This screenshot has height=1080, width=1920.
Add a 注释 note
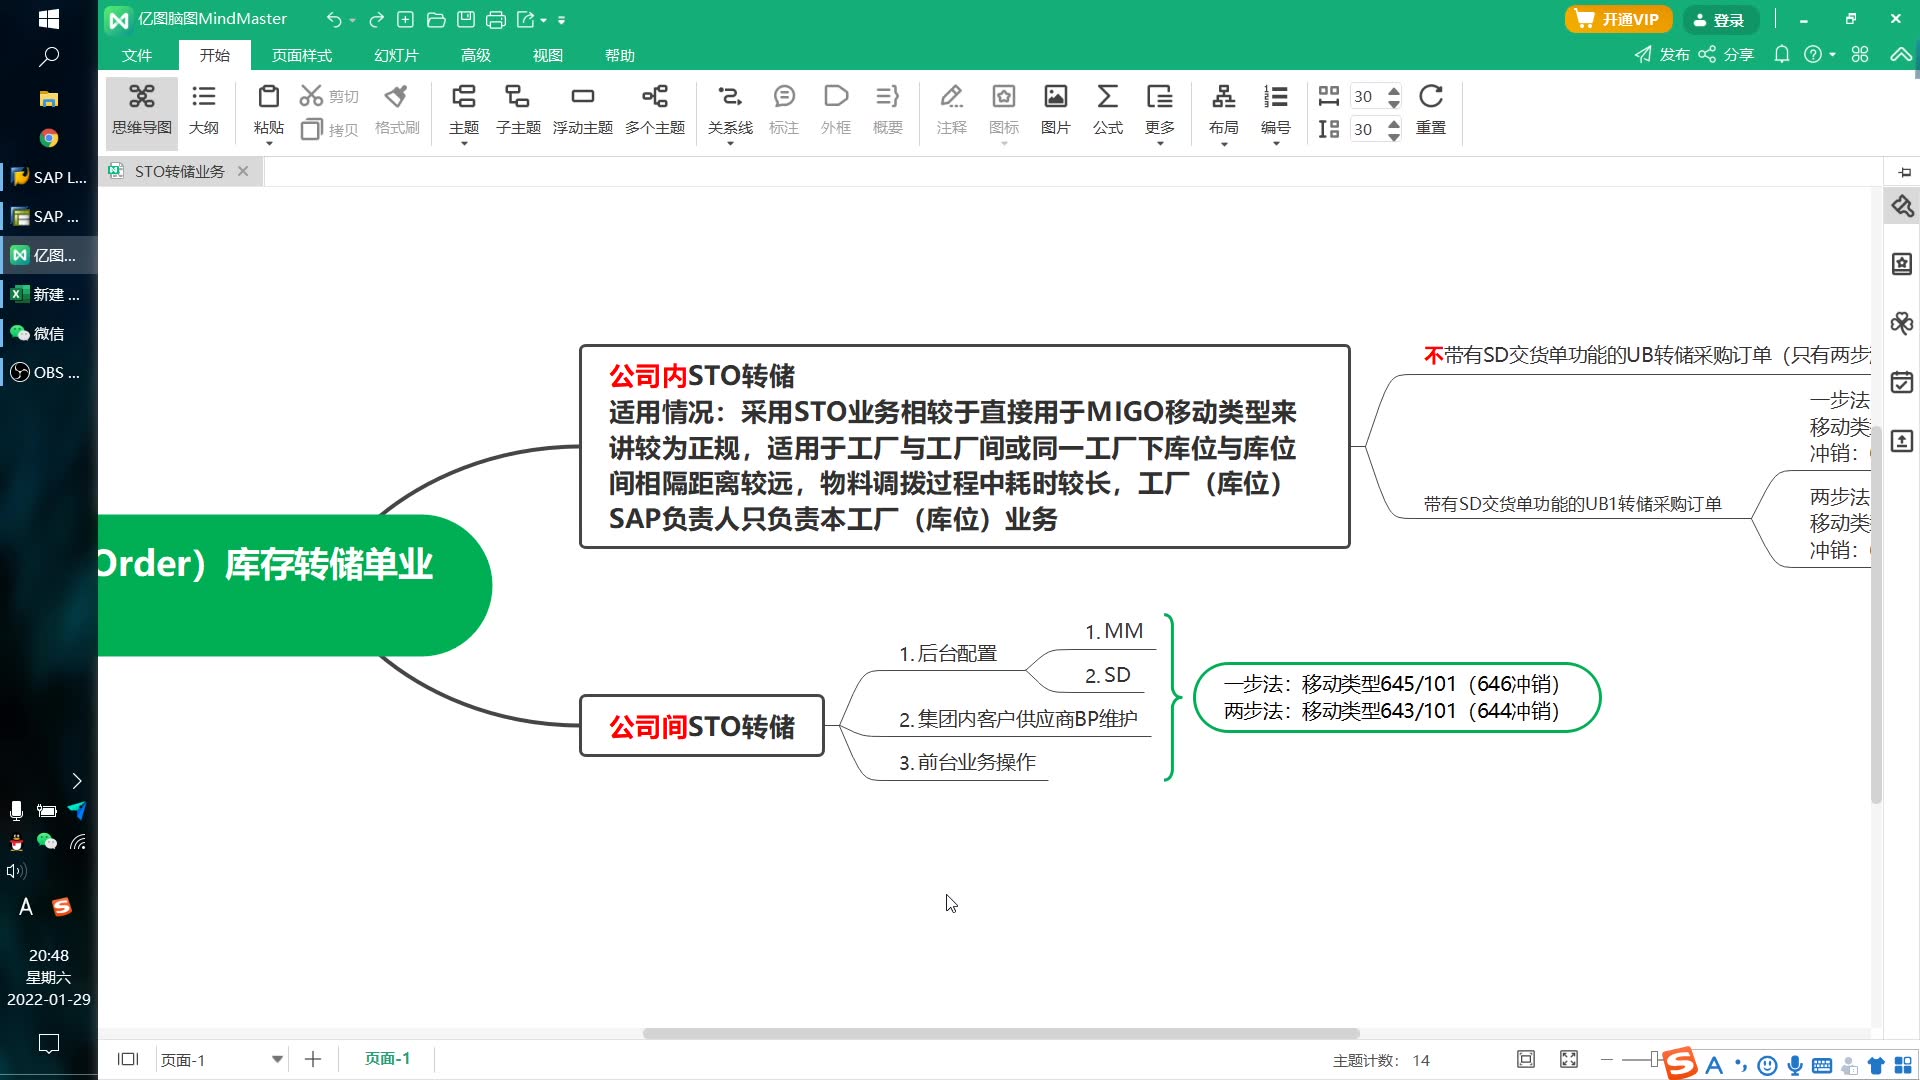952,110
